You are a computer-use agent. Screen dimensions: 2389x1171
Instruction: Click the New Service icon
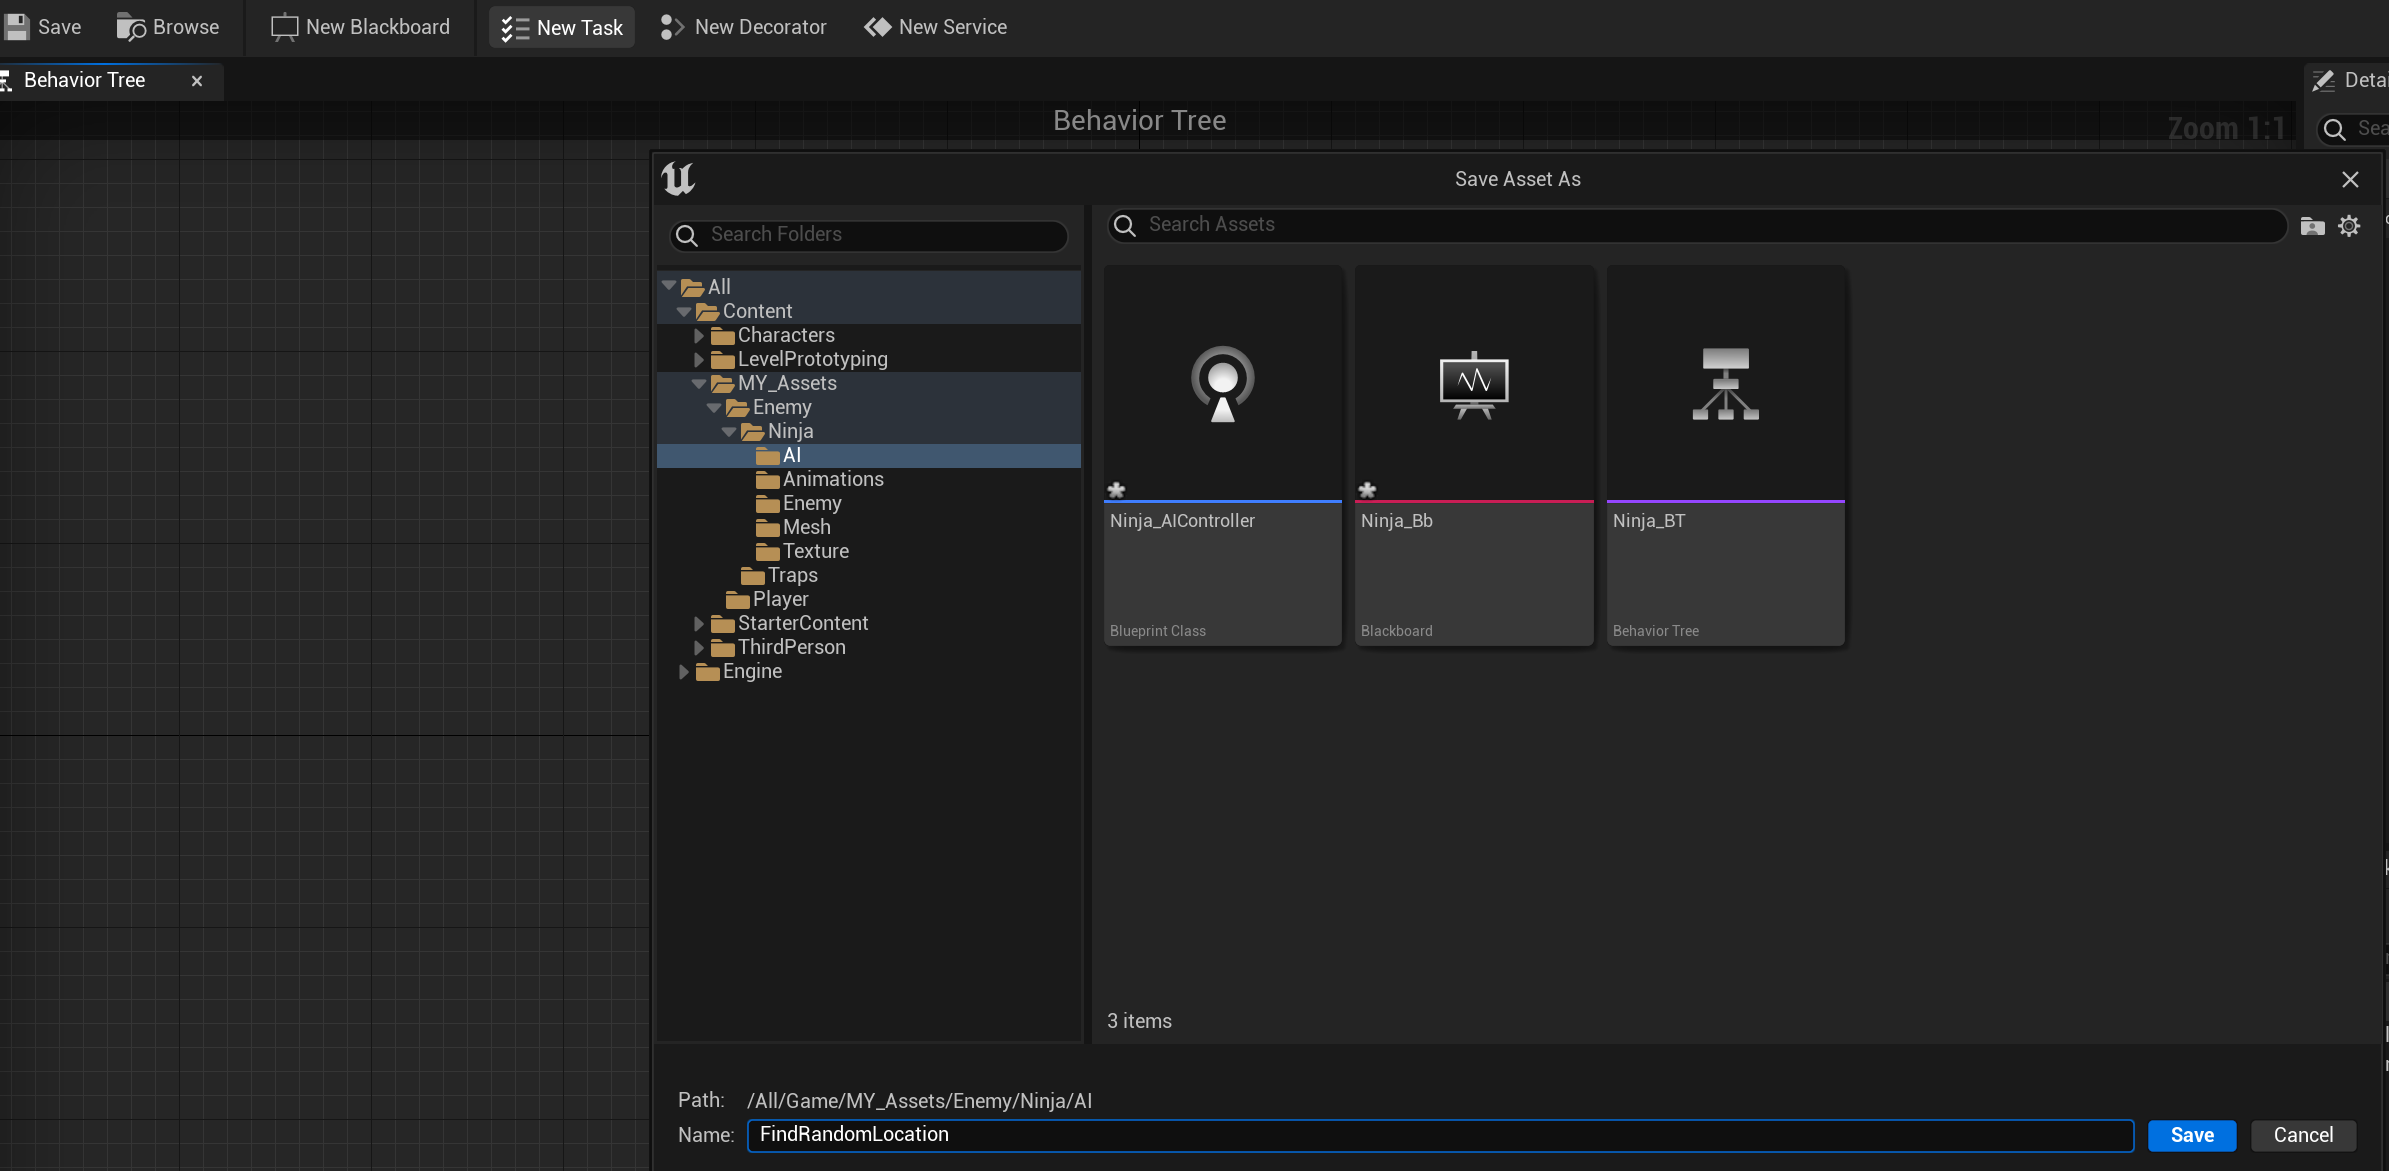pyautogui.click(x=877, y=27)
